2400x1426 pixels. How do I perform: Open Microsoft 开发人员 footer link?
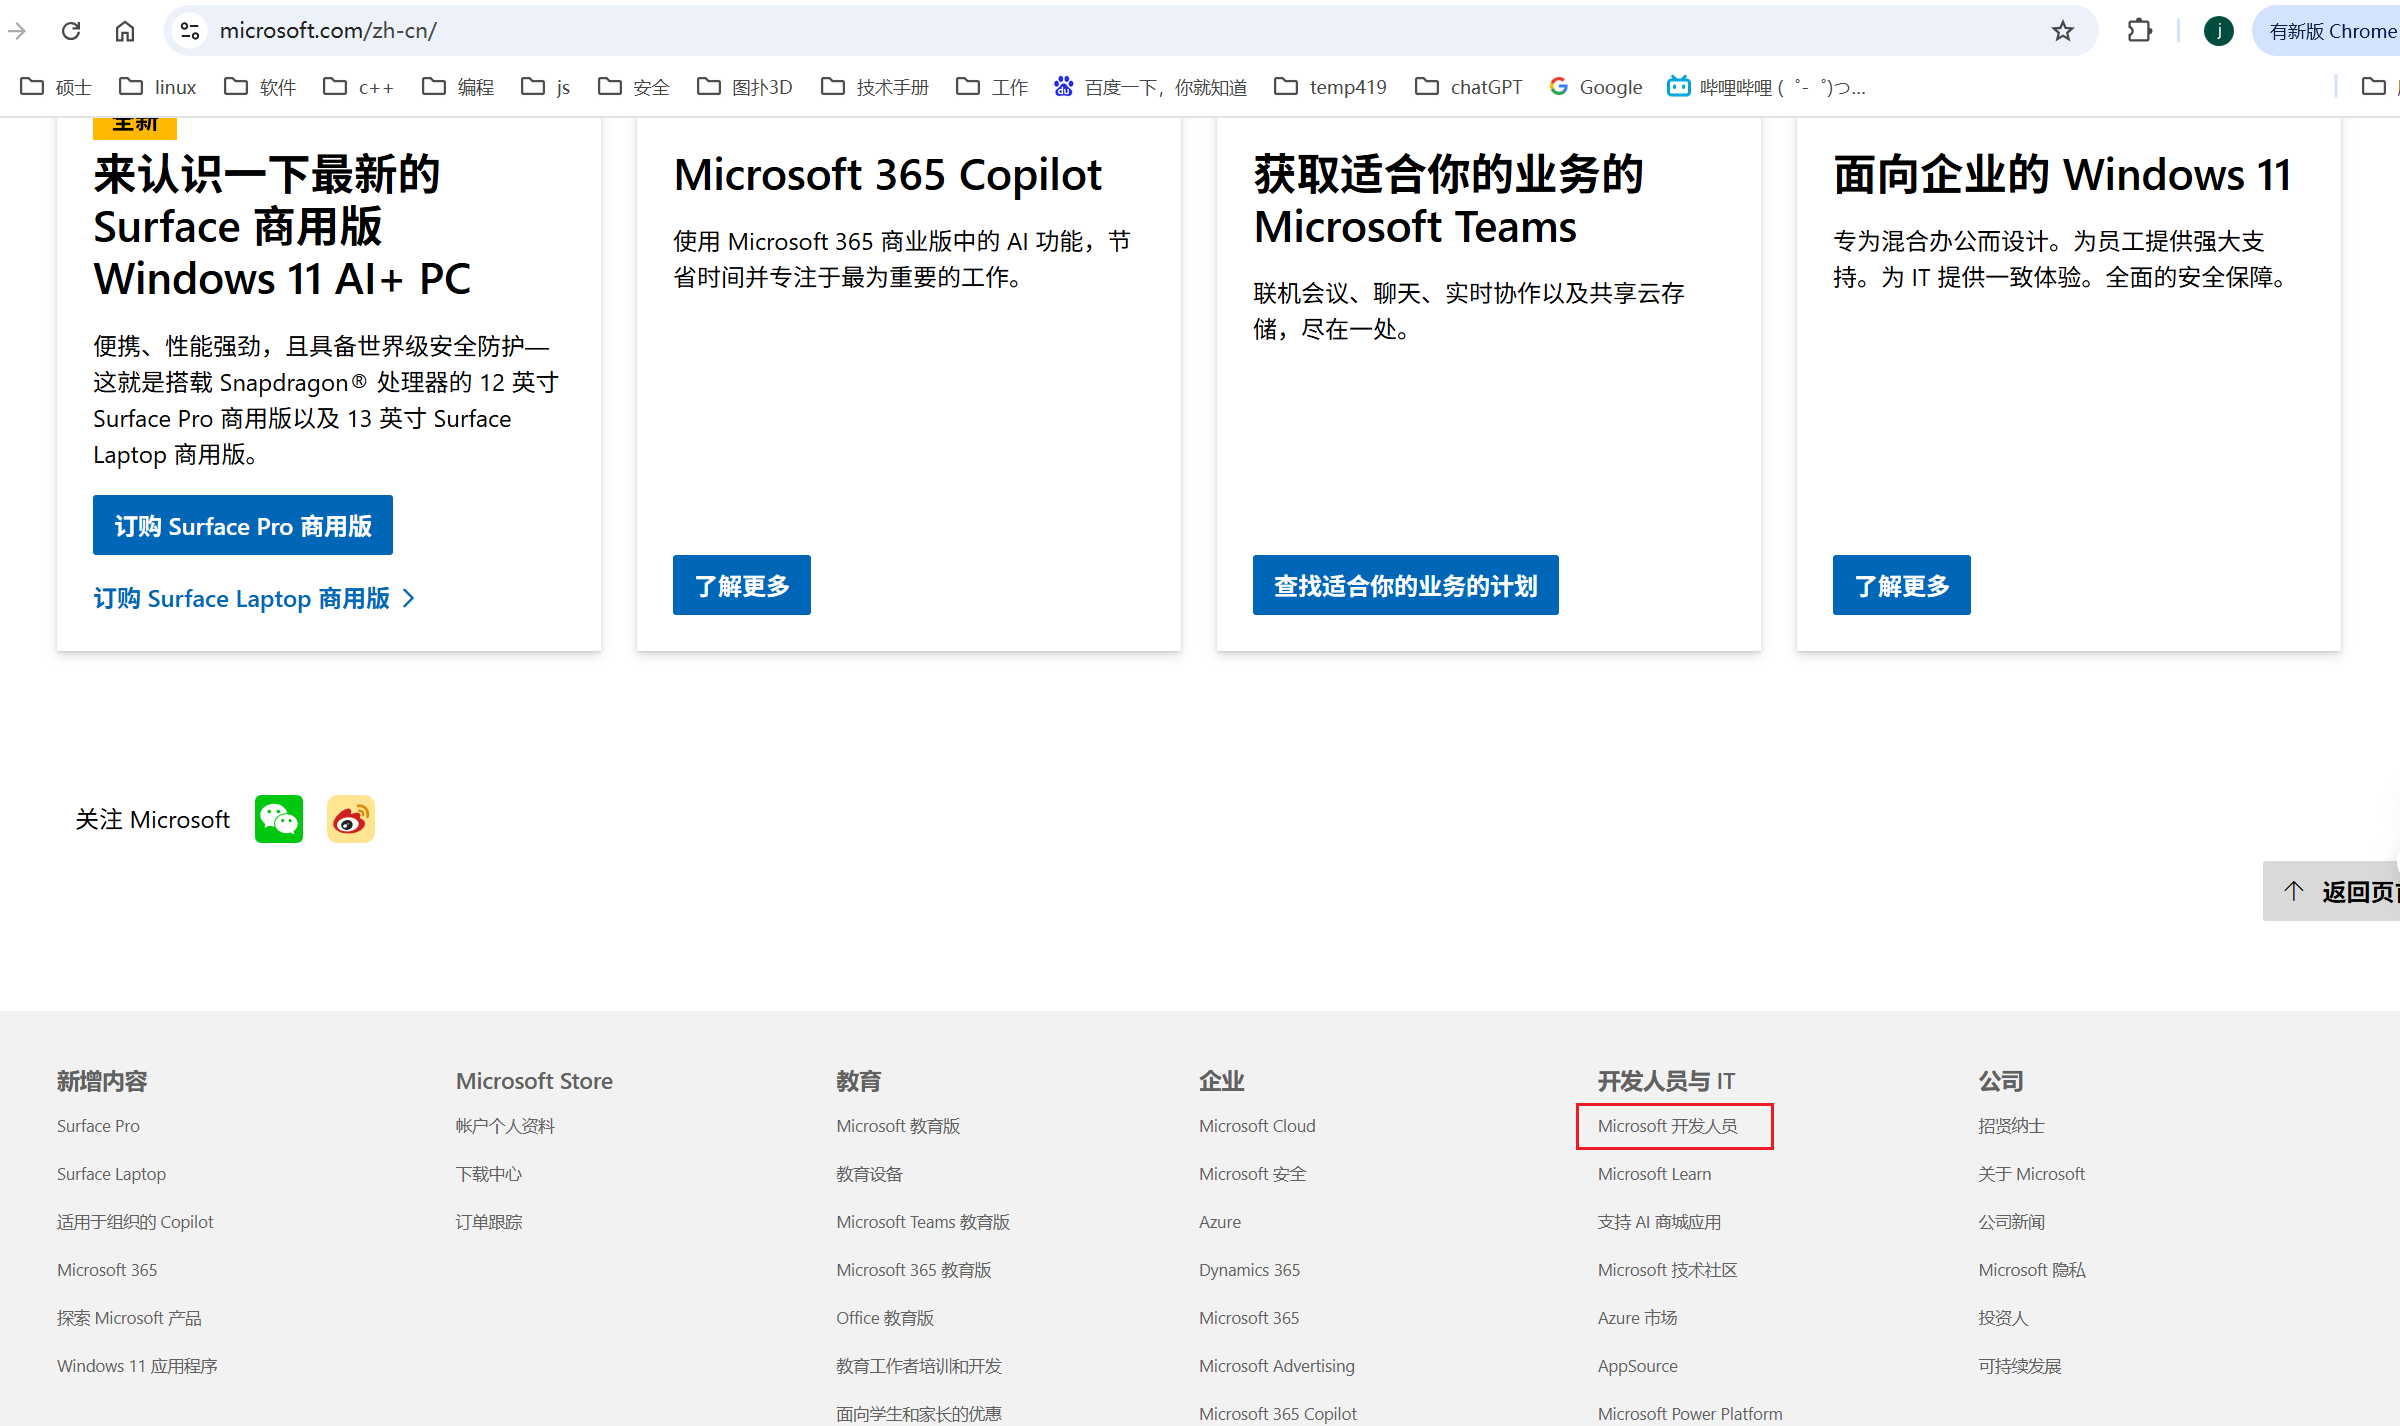point(1667,1126)
